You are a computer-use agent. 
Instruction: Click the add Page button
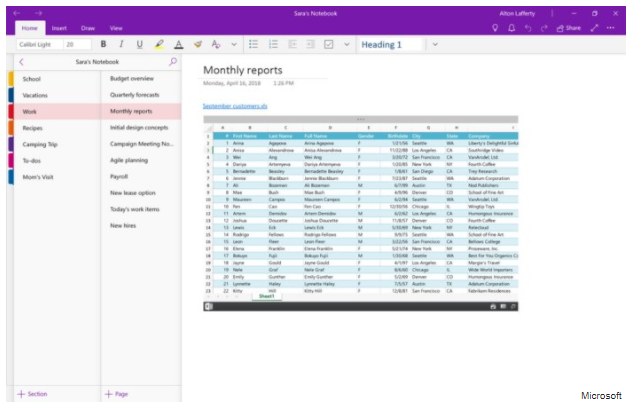[x=116, y=394]
